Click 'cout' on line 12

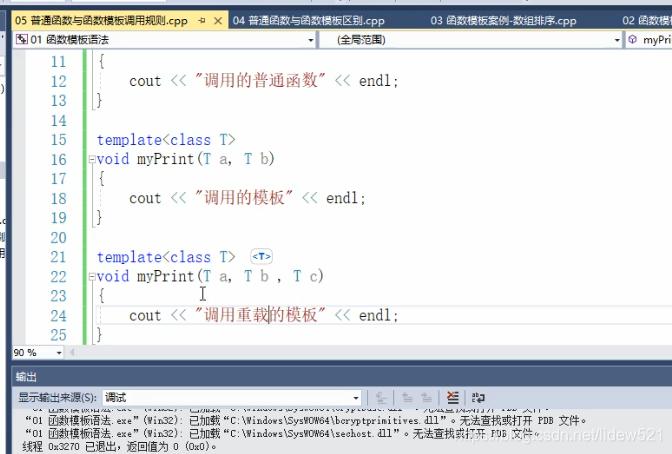145,81
